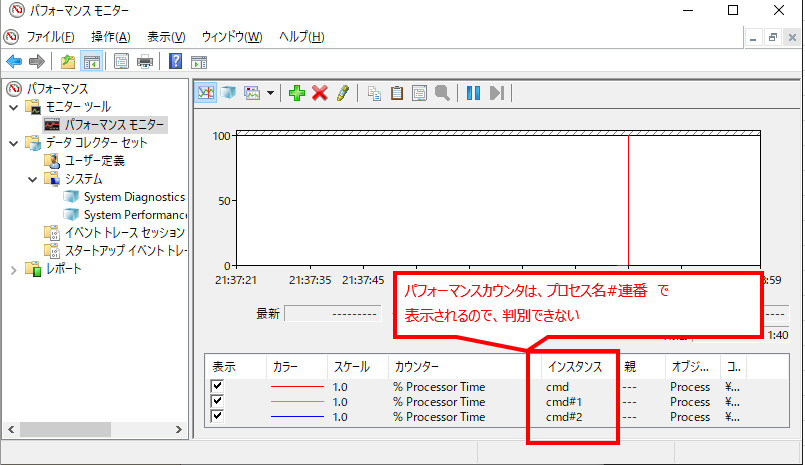Select System Diagnostics in the tree
The width and height of the screenshot is (805, 465).
click(134, 197)
